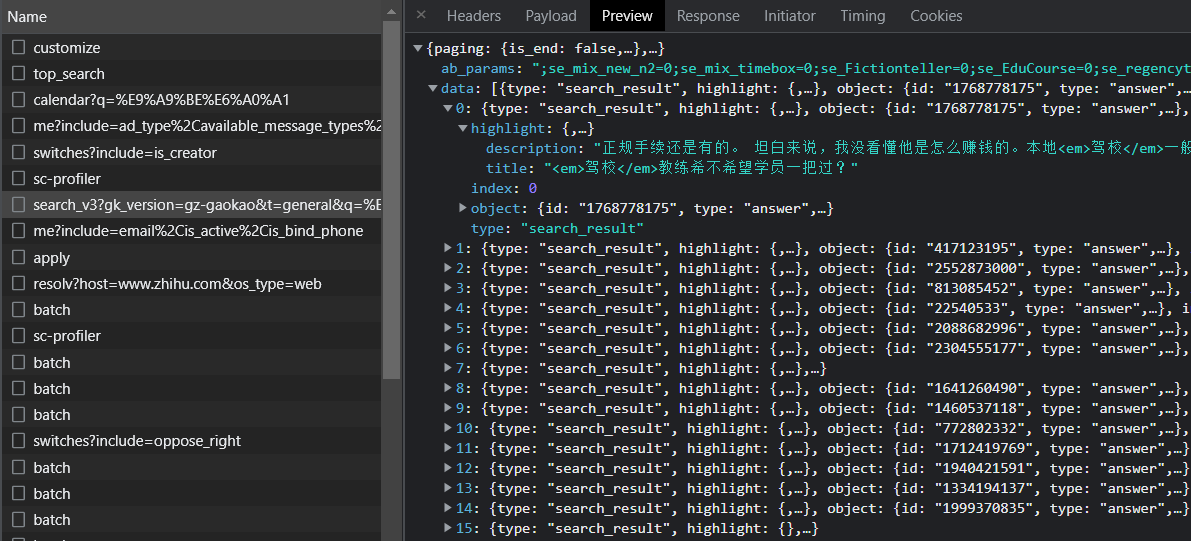Click the type value "search_result"

(x=582, y=228)
